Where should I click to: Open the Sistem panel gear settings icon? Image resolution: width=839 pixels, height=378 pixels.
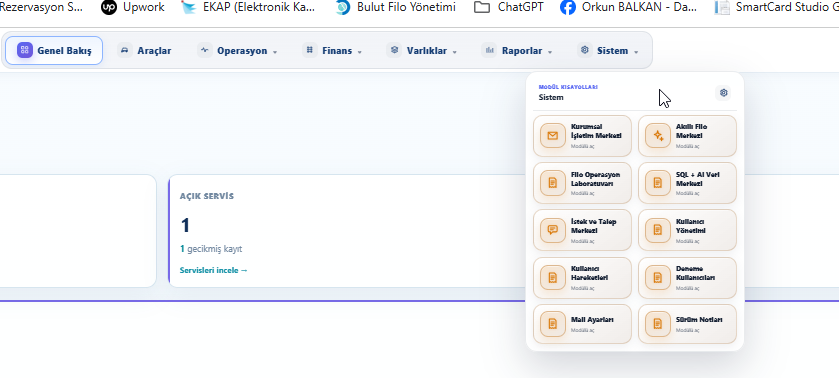click(723, 93)
